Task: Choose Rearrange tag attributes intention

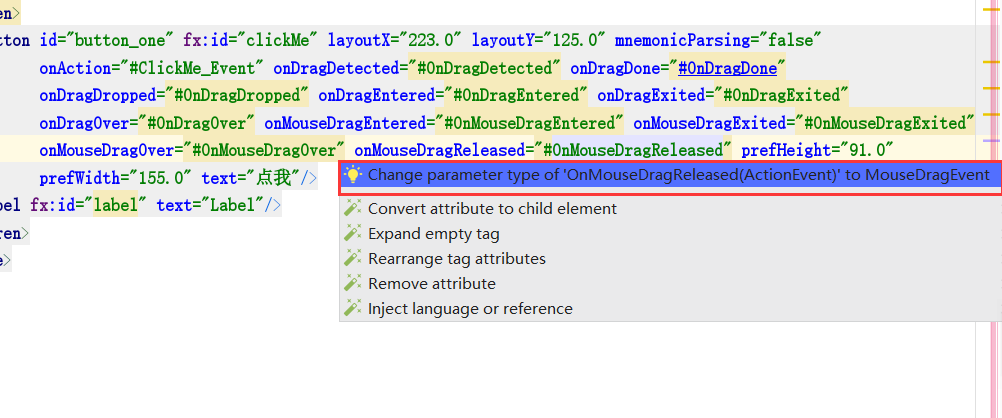Action: coord(457,259)
